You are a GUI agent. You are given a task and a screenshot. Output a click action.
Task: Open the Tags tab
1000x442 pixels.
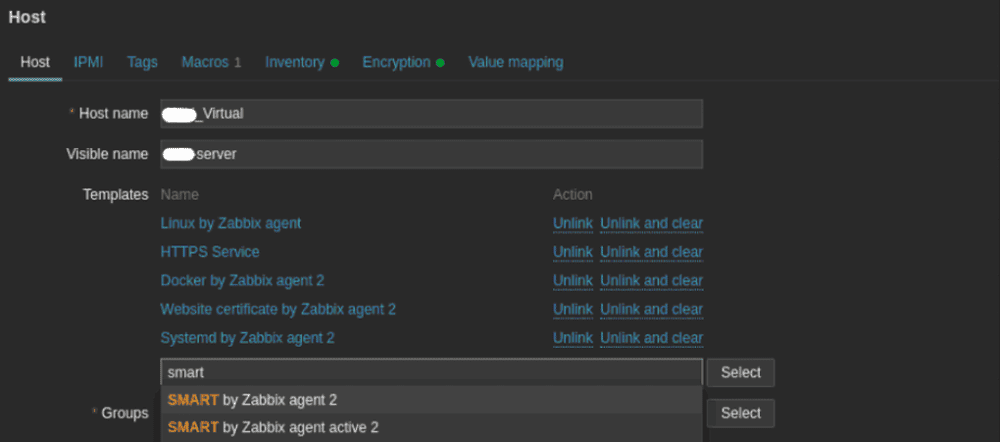[142, 62]
